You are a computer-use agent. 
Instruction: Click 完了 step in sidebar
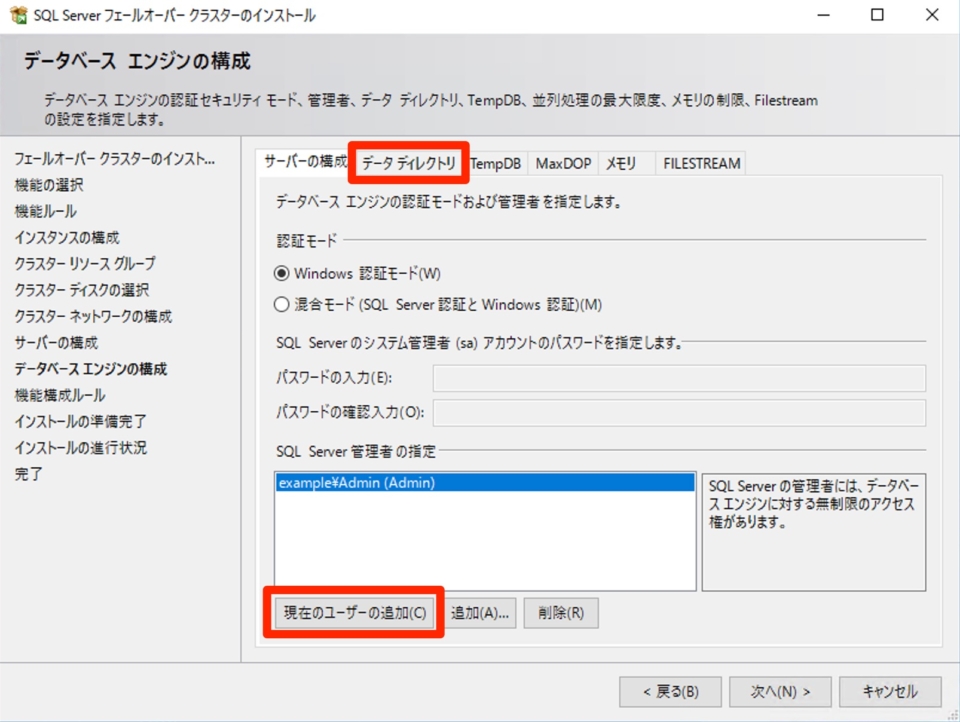click(x=28, y=474)
